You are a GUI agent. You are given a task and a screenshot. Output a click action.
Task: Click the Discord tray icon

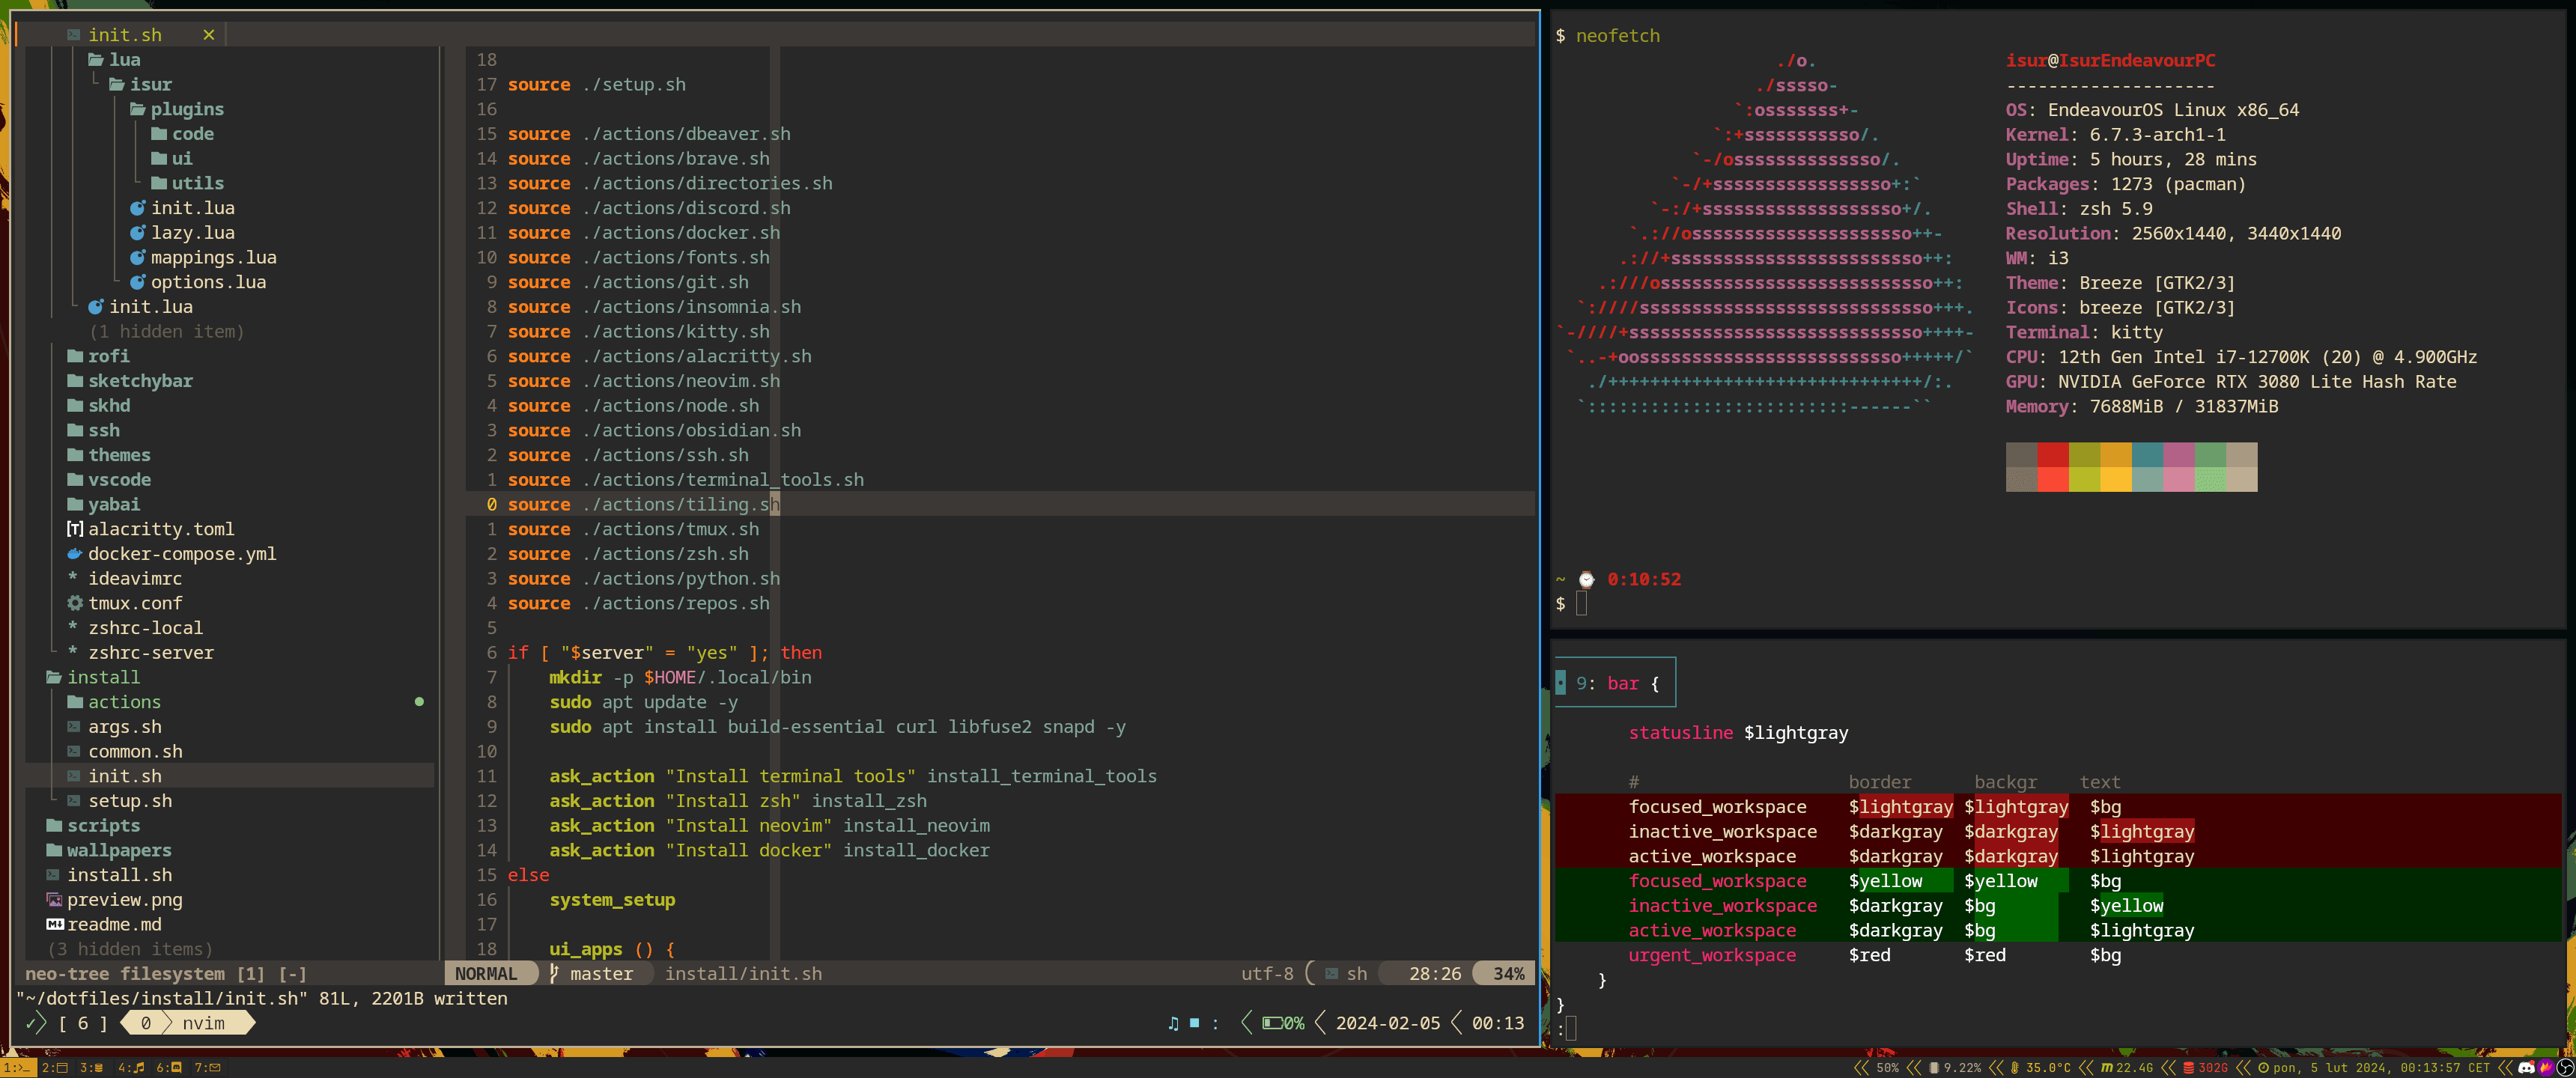[2526, 1068]
